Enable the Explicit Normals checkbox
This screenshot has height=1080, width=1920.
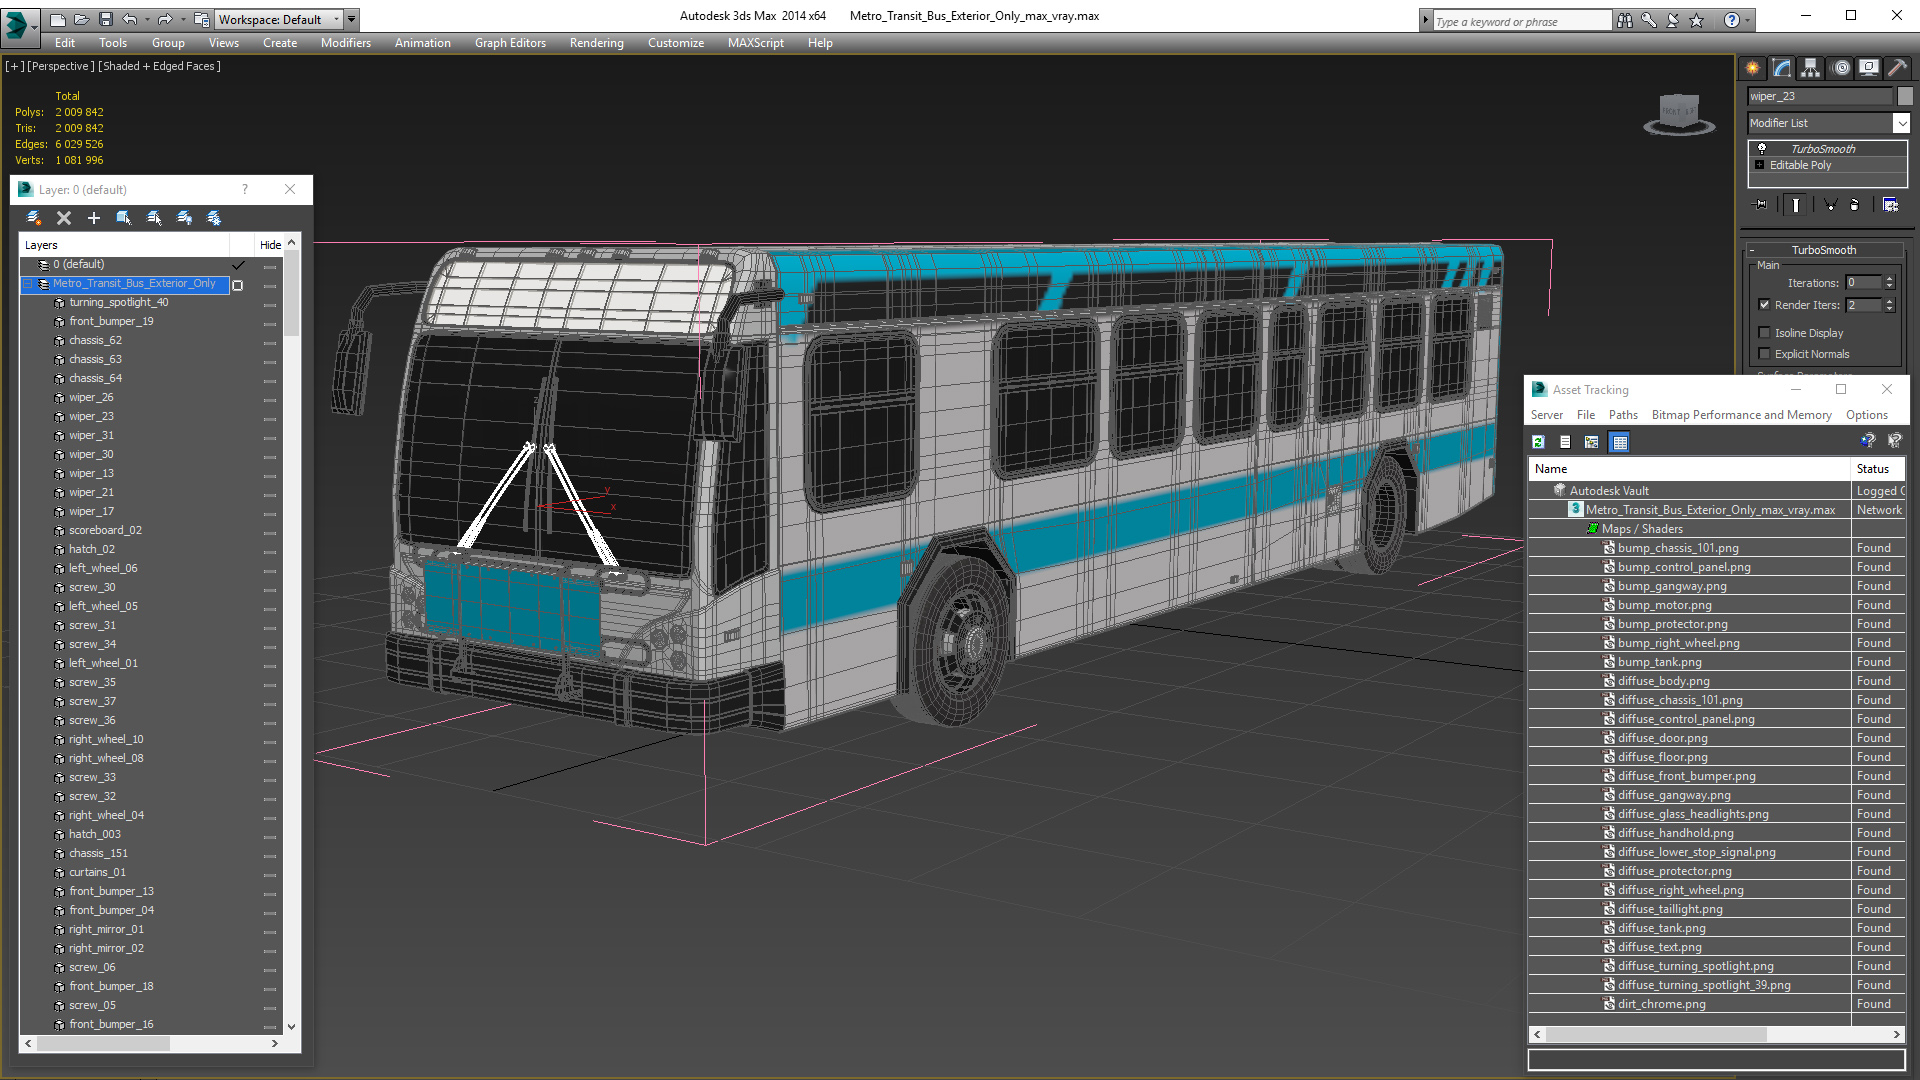tap(1764, 354)
